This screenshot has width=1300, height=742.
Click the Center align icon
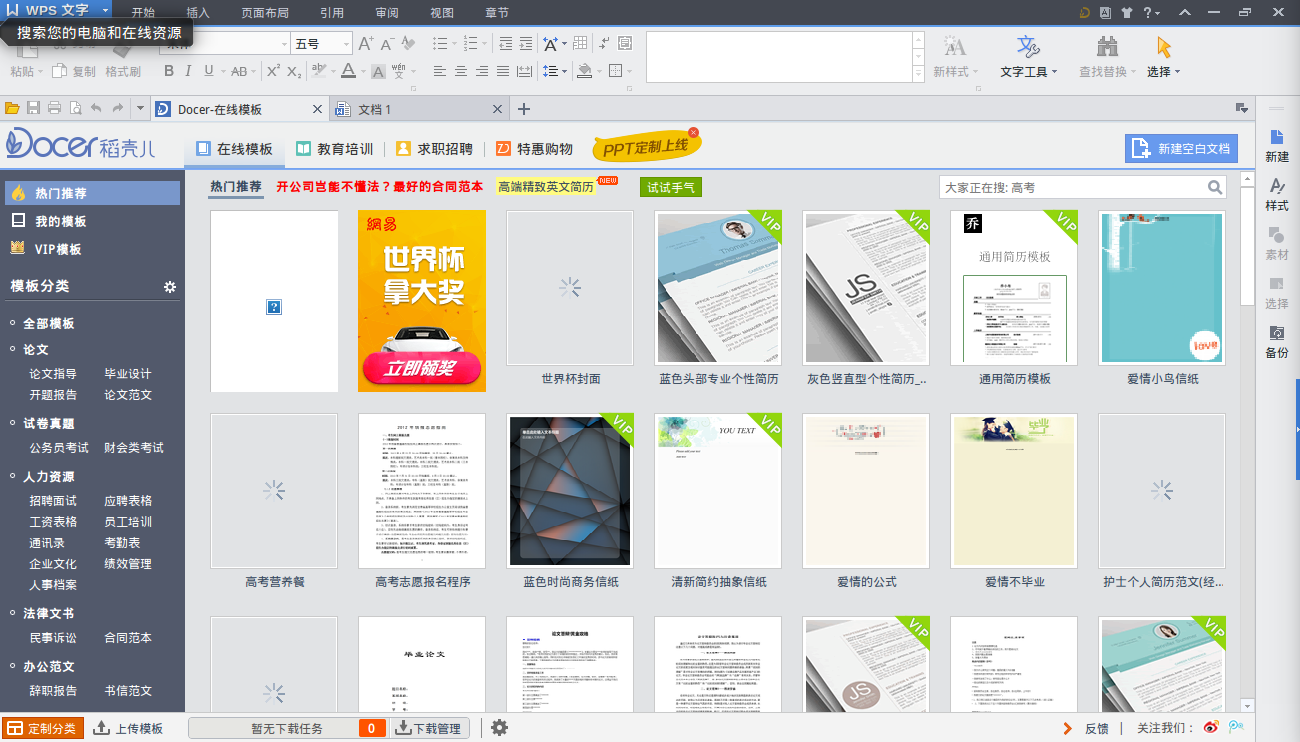pyautogui.click(x=461, y=71)
